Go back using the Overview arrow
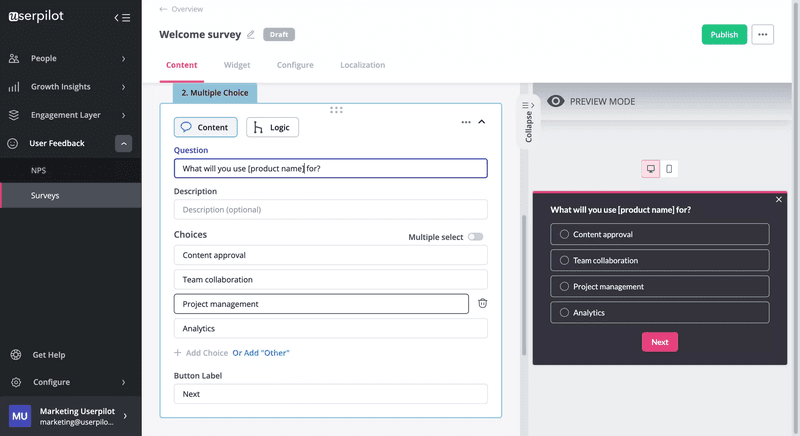This screenshot has height=436, width=800. [163, 9]
